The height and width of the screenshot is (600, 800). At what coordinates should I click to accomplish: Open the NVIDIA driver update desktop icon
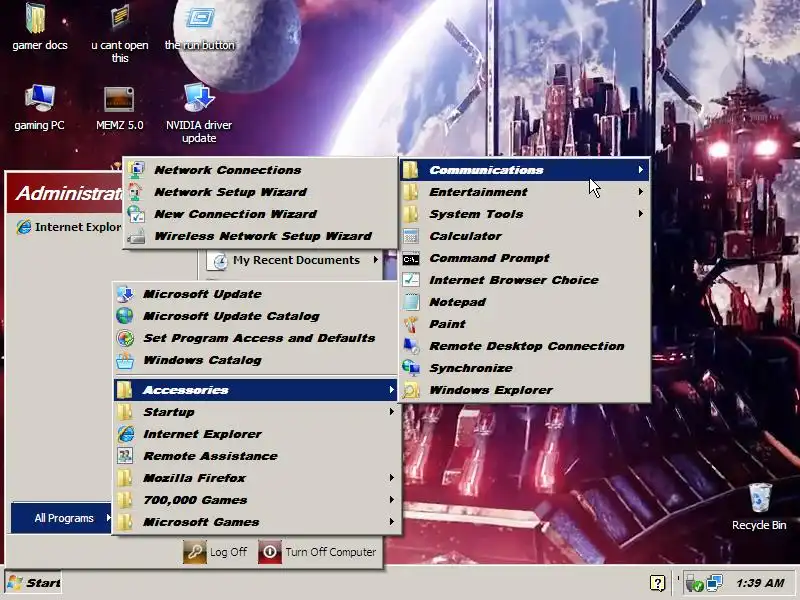point(198,98)
